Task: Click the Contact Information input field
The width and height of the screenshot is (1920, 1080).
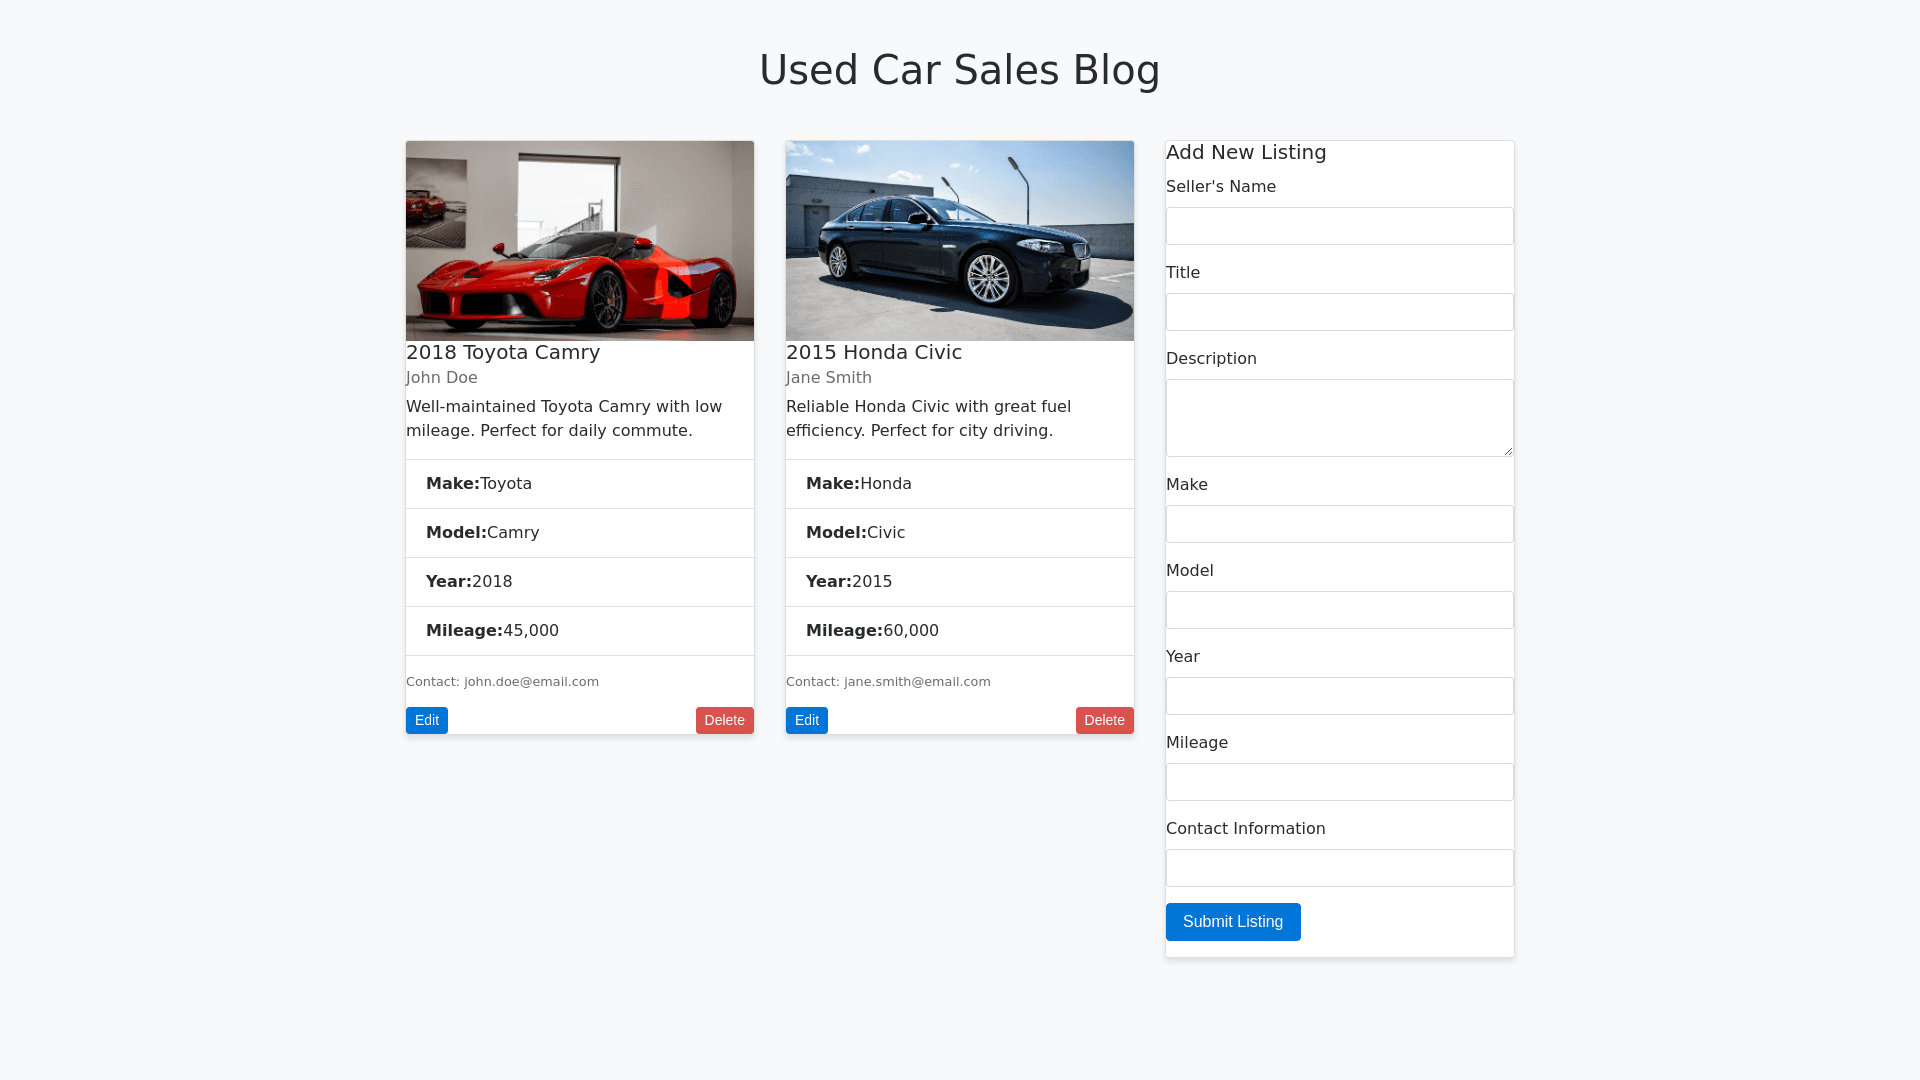Action: [1339, 868]
